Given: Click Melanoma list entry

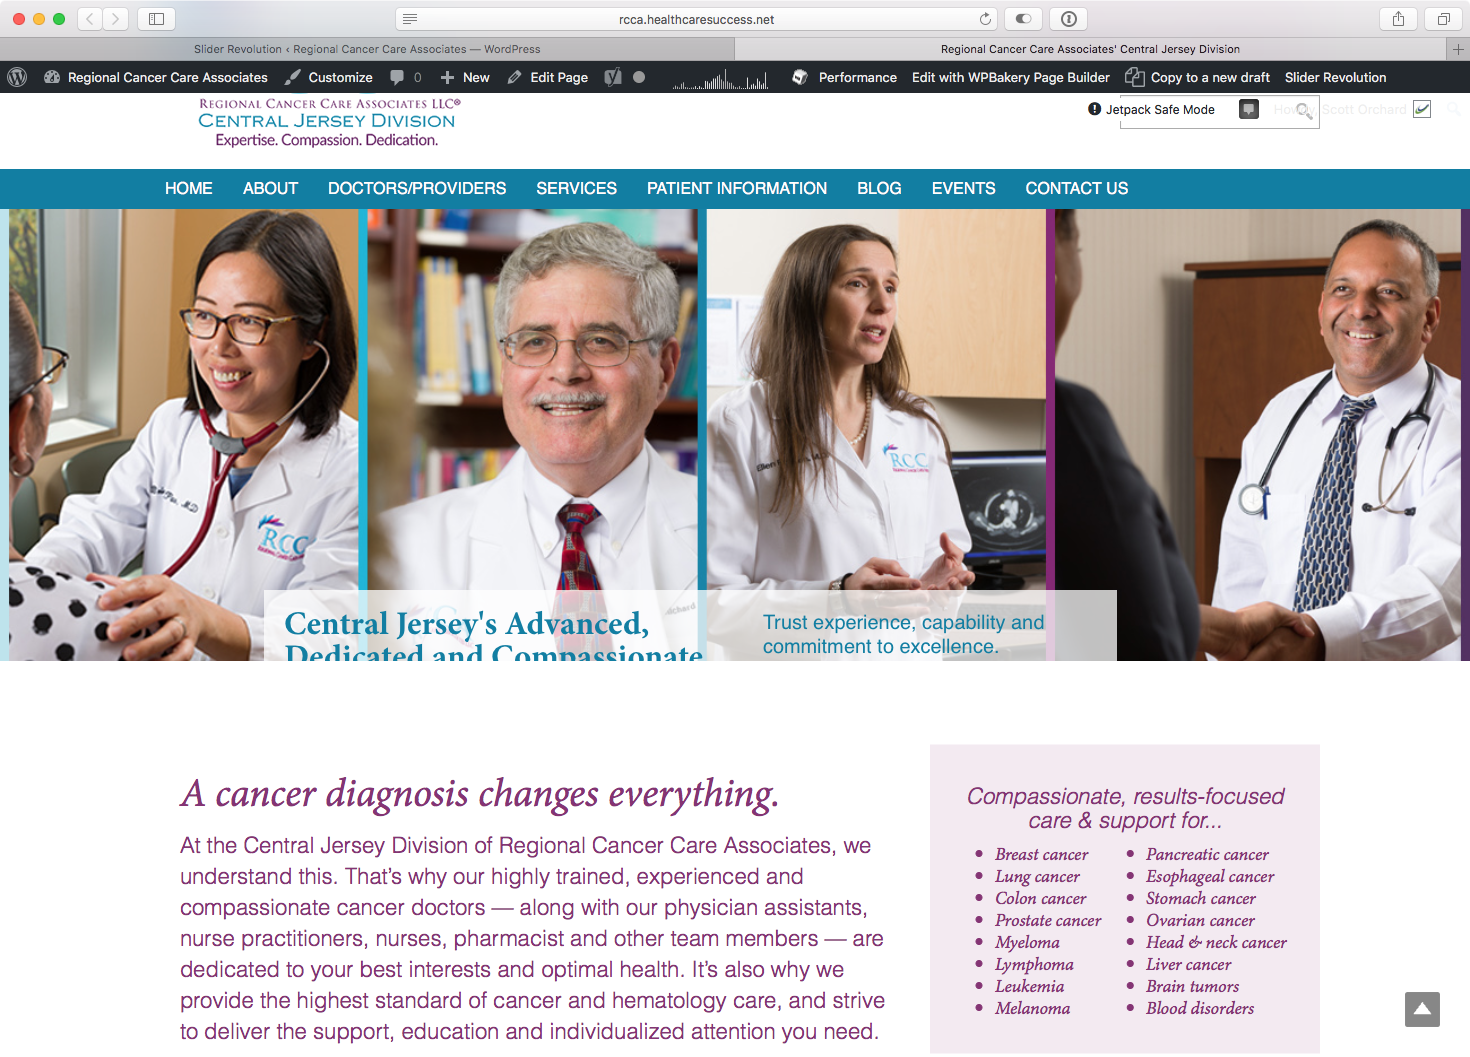Looking at the screenshot, I should click(x=1032, y=1008).
